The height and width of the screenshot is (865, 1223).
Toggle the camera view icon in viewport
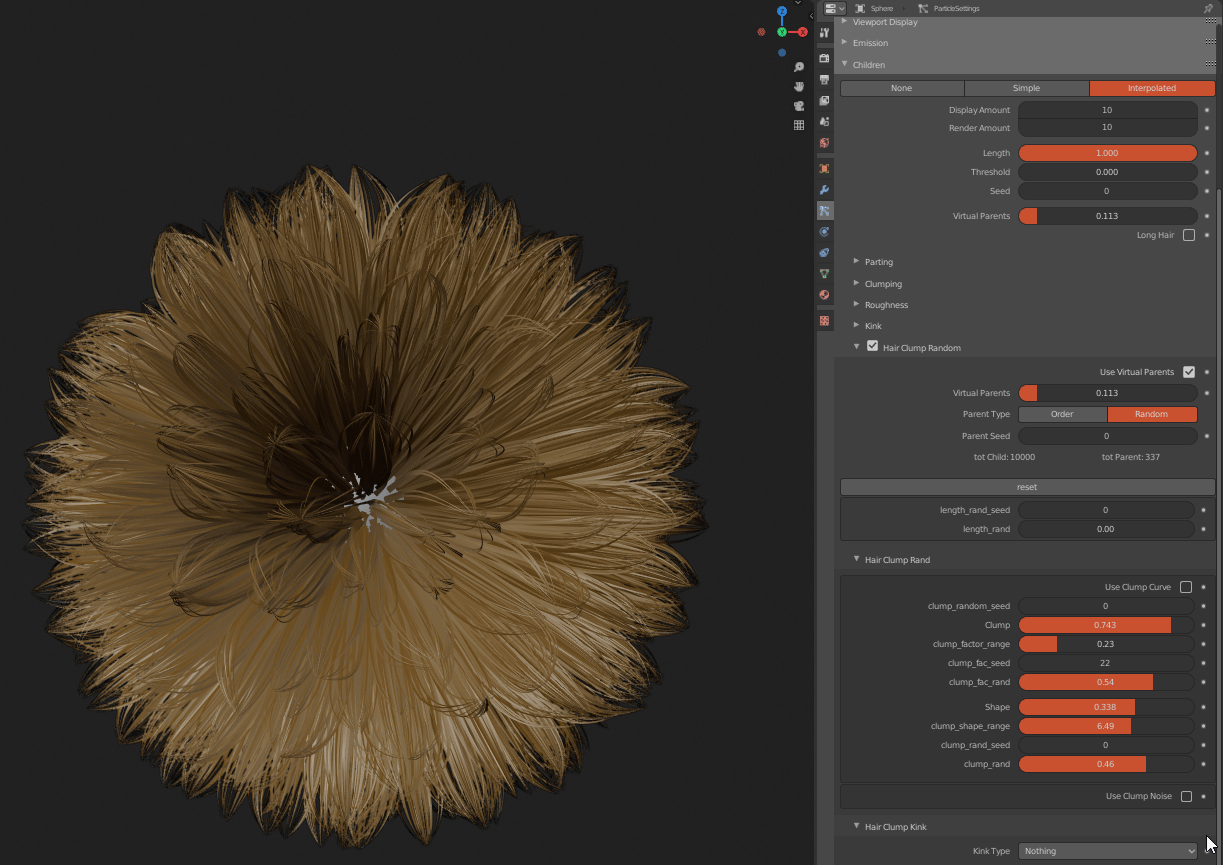pyautogui.click(x=799, y=106)
